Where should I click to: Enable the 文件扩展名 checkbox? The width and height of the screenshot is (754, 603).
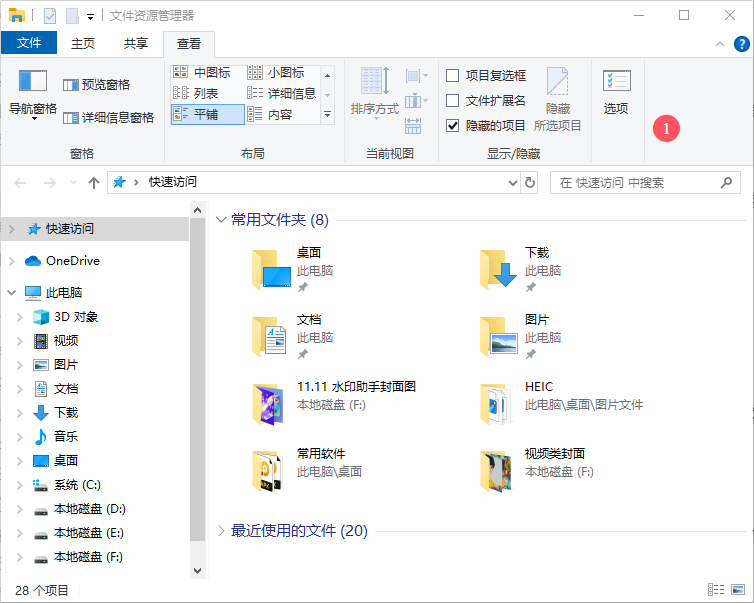(x=486, y=100)
